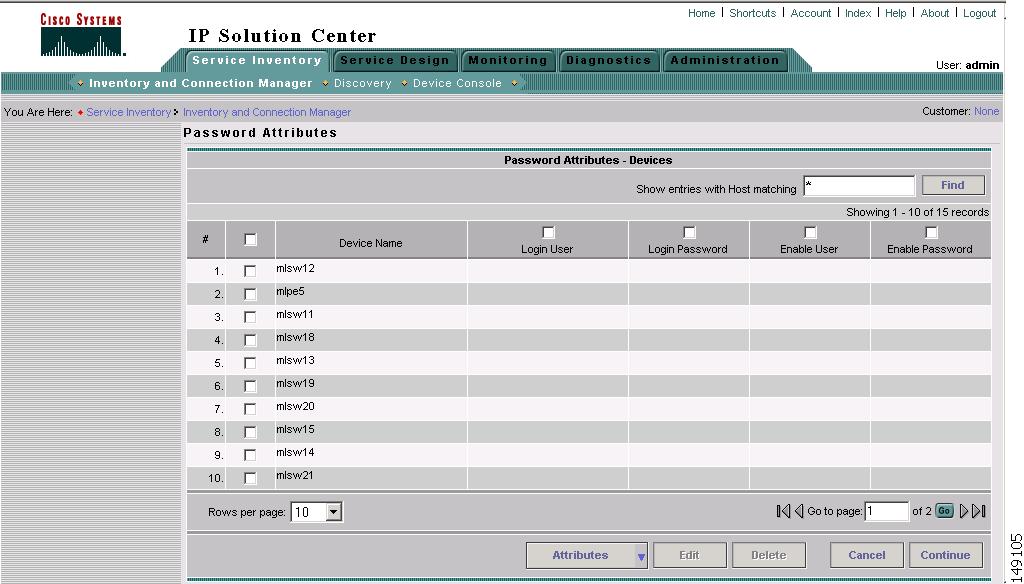Tick checkbox for device mlsw20
This screenshot has width=1024, height=584.
click(250, 409)
